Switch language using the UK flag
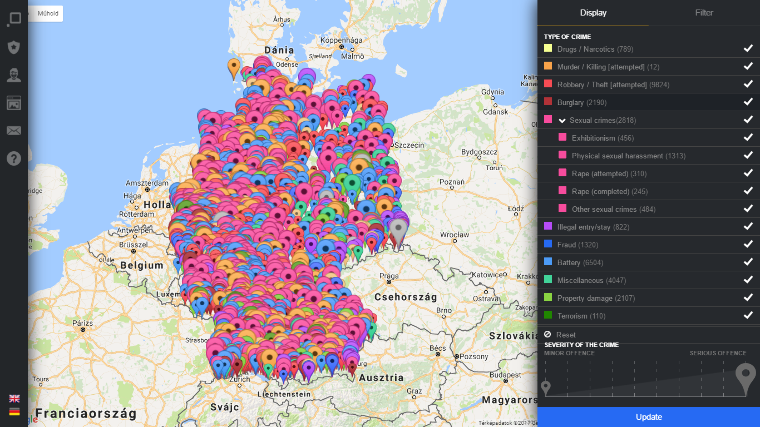760x427 pixels. (14, 398)
